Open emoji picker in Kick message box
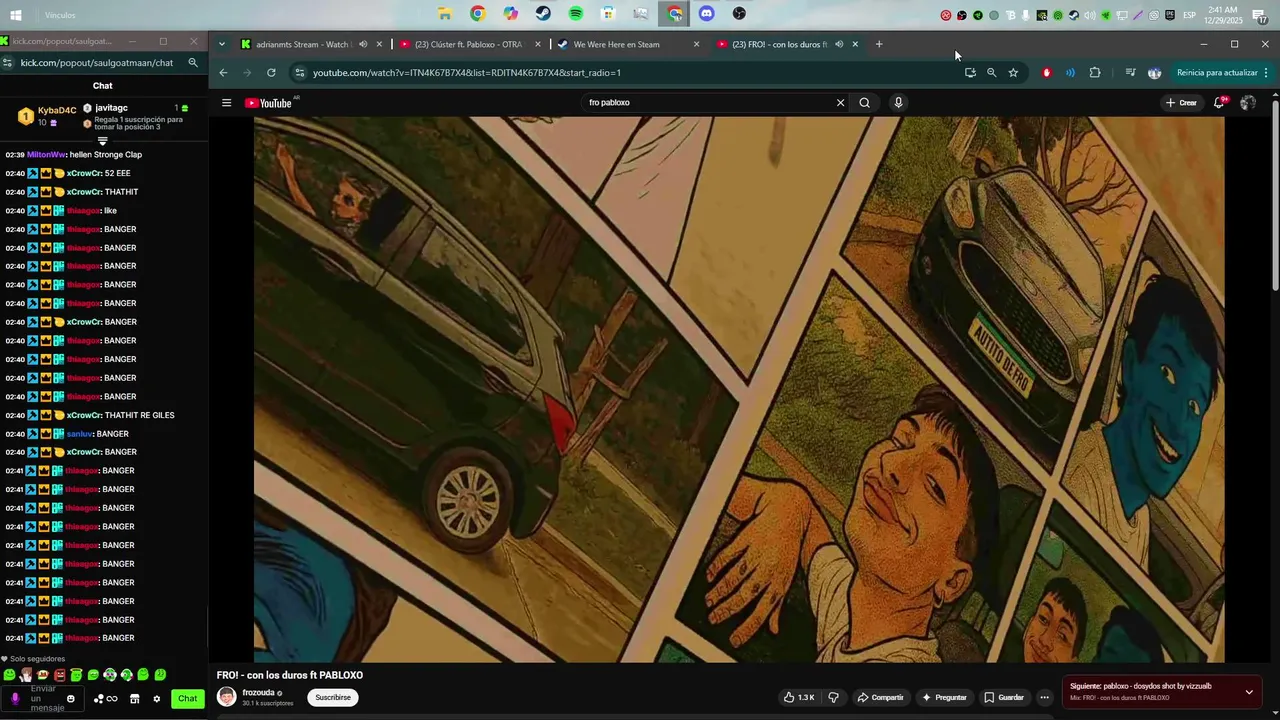1280x720 pixels. 70,699
